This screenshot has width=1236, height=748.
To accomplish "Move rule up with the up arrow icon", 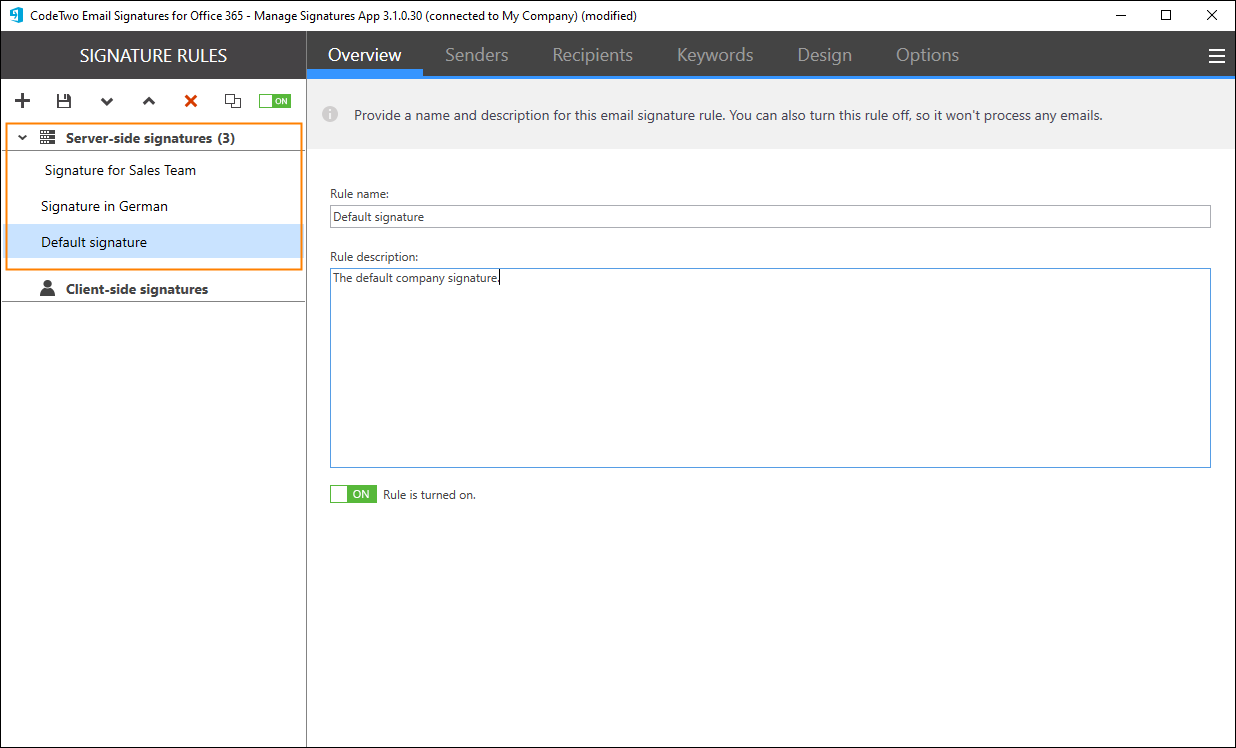I will [x=149, y=101].
